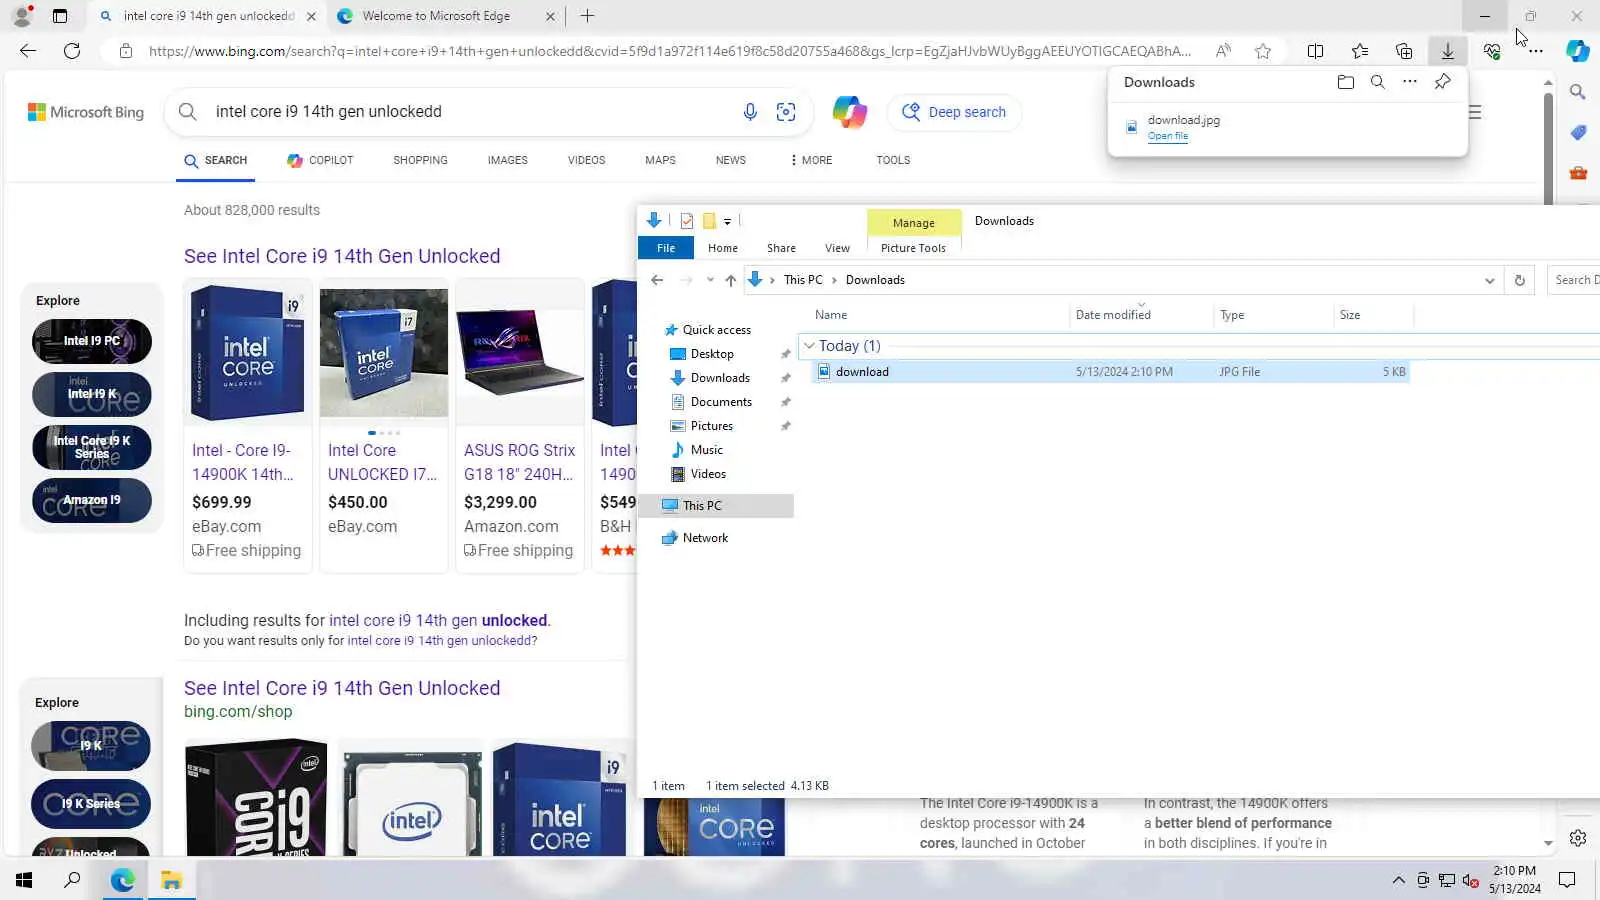Sort files by the Date modified column
This screenshot has width=1600, height=900.
pyautogui.click(x=1142, y=315)
